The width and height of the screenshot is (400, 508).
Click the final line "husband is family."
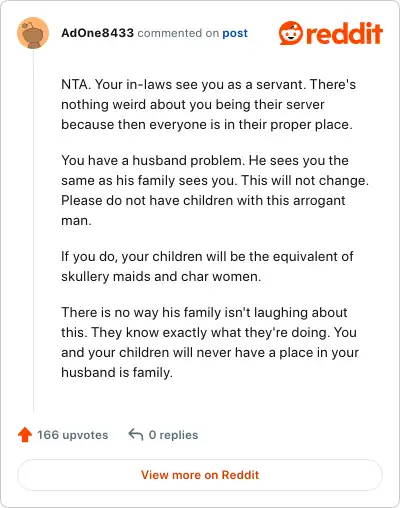tap(117, 373)
